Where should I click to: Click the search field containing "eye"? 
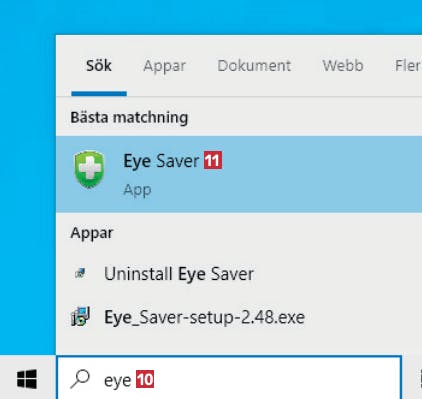click(229, 378)
